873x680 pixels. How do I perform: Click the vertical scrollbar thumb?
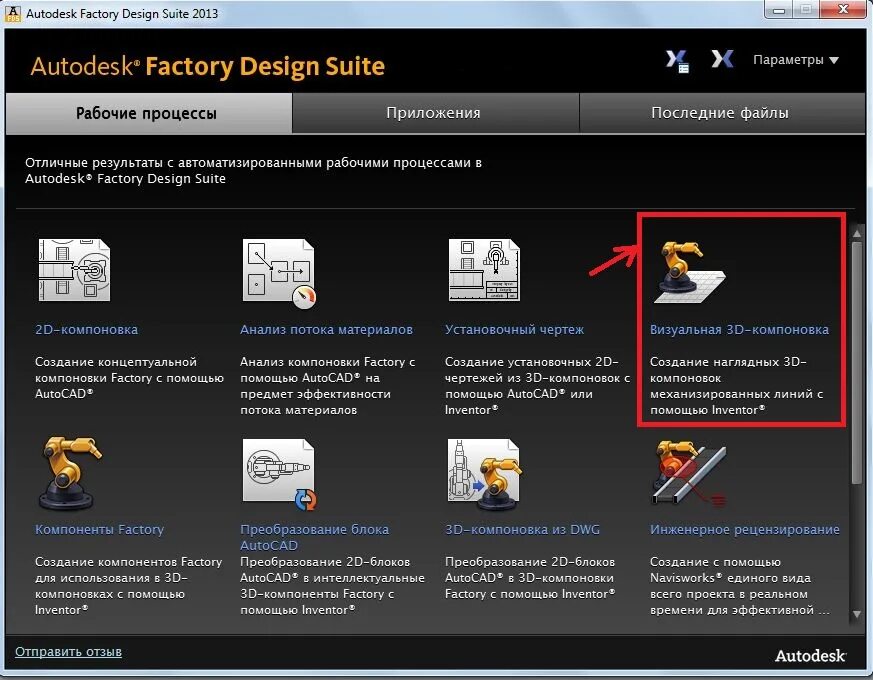[x=857, y=362]
